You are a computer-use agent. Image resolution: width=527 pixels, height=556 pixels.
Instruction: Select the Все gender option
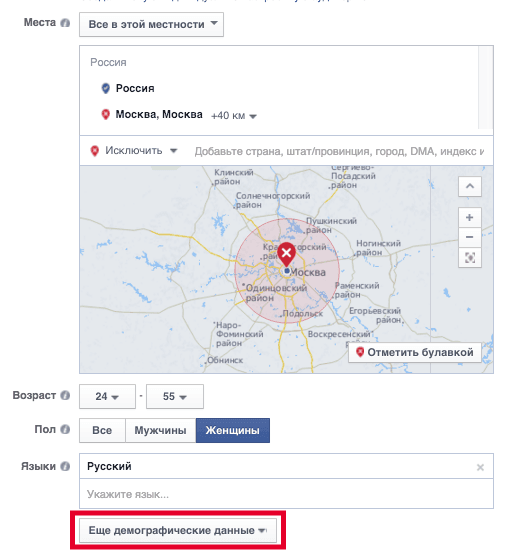coord(102,430)
